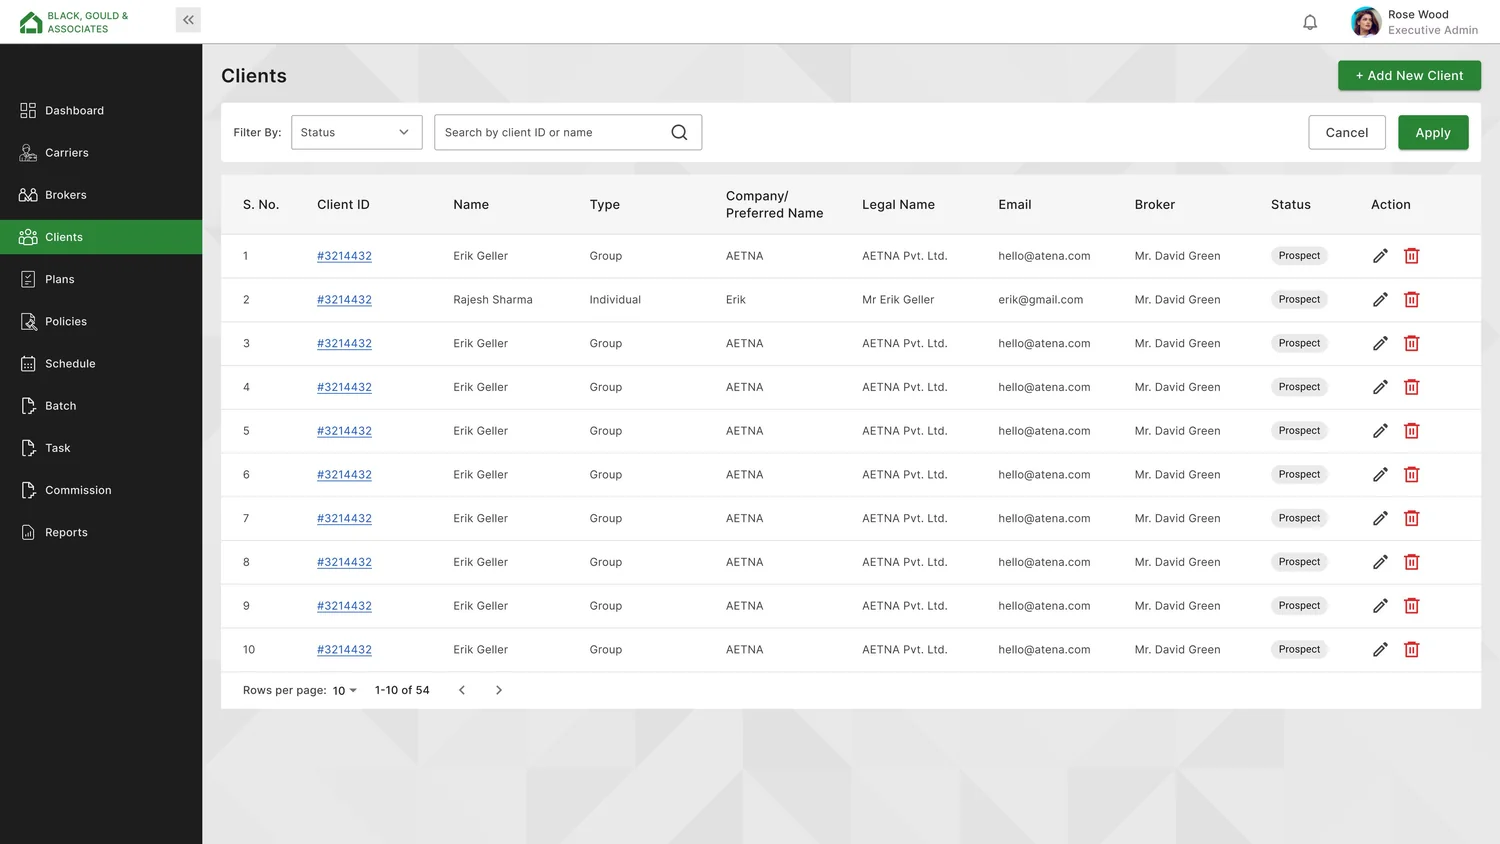Viewport: 1500px width, 844px height.
Task: Open client ID link in row 10
Action: click(x=344, y=650)
